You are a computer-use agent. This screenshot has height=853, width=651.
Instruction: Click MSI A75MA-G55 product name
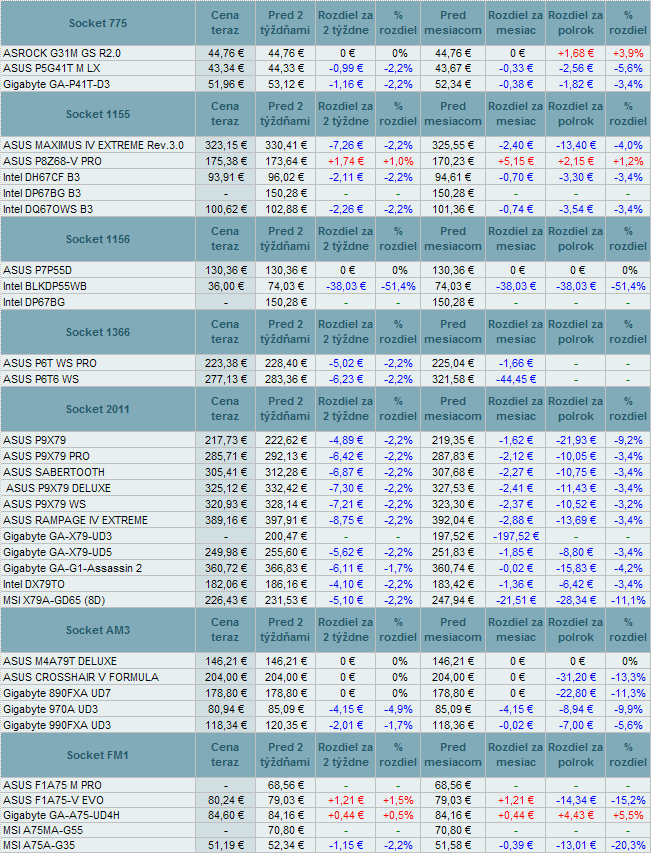[x=43, y=831]
